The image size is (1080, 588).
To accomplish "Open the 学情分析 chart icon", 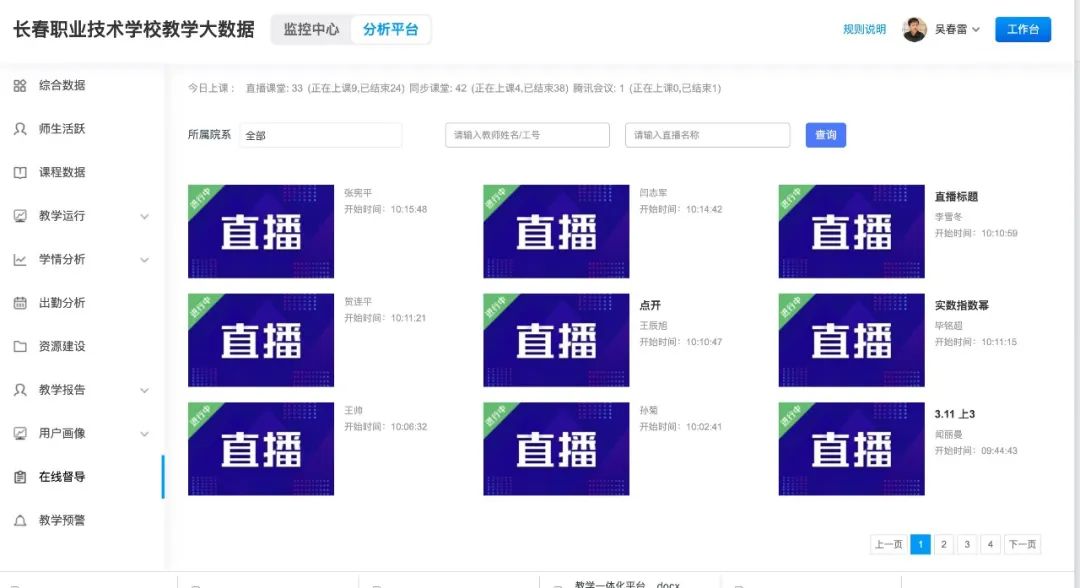I will (x=20, y=259).
